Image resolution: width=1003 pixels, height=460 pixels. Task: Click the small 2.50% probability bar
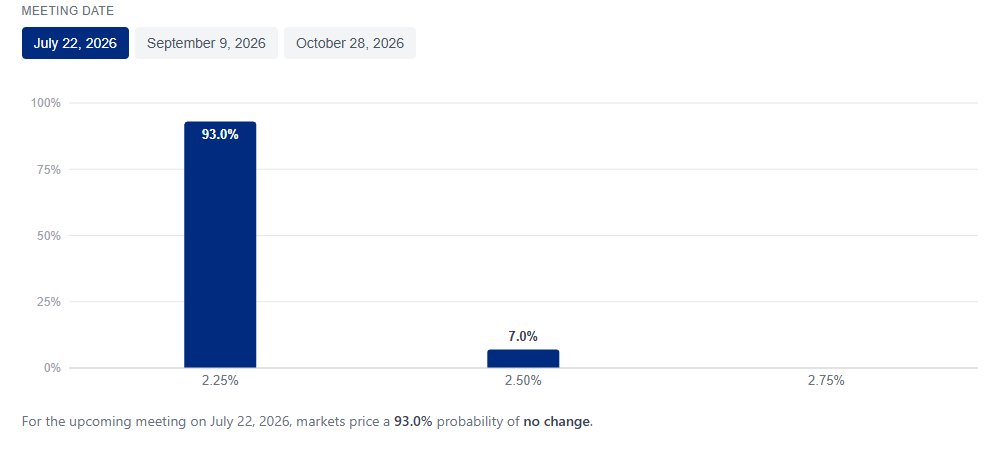coord(523,358)
